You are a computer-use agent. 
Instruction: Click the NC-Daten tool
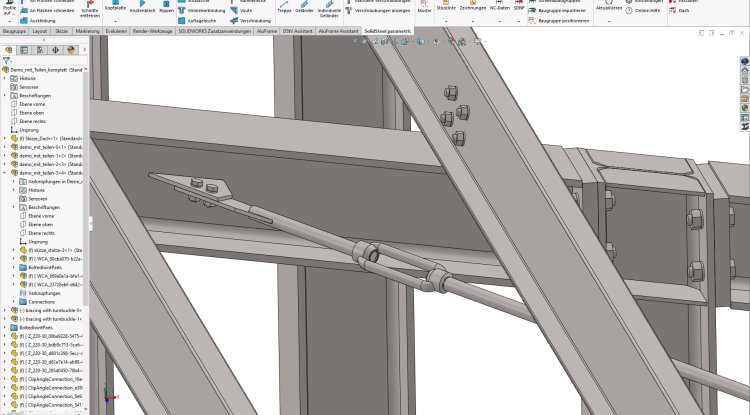click(499, 6)
